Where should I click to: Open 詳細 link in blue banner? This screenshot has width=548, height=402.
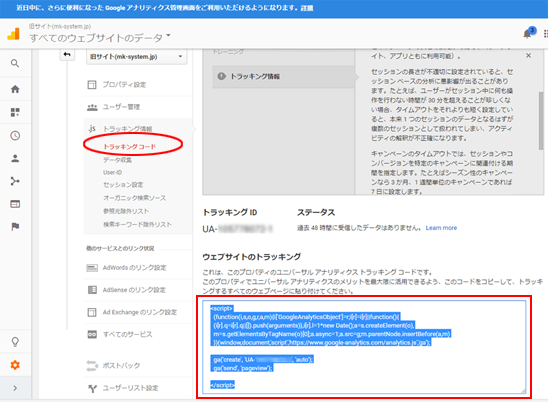tap(307, 8)
